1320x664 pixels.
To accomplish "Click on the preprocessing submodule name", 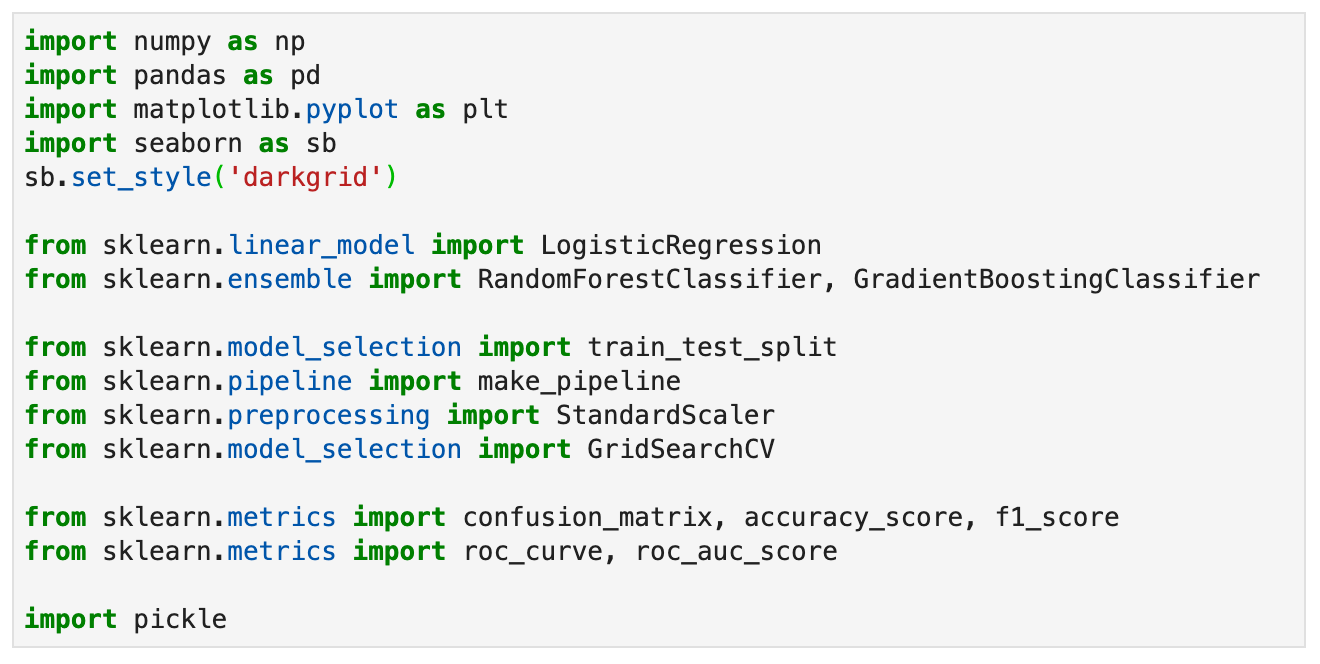I will (328, 415).
